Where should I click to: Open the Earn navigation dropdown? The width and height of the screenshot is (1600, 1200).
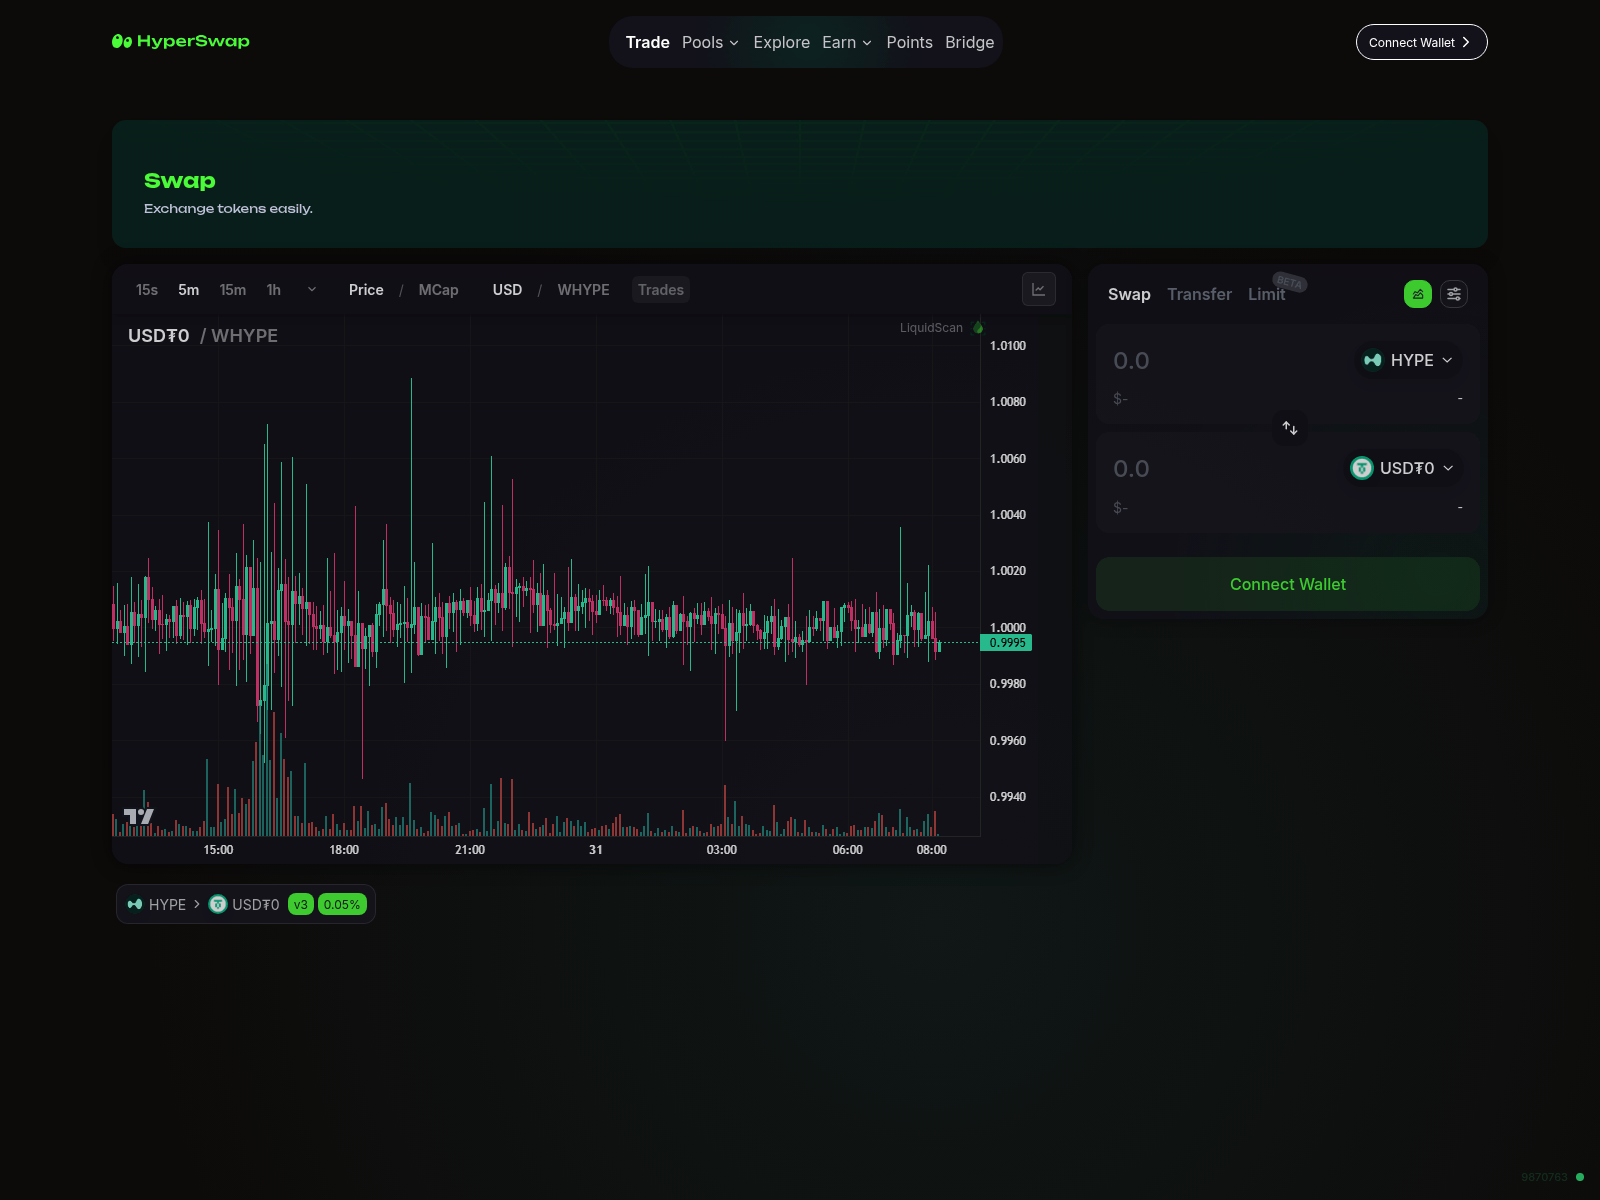point(846,42)
